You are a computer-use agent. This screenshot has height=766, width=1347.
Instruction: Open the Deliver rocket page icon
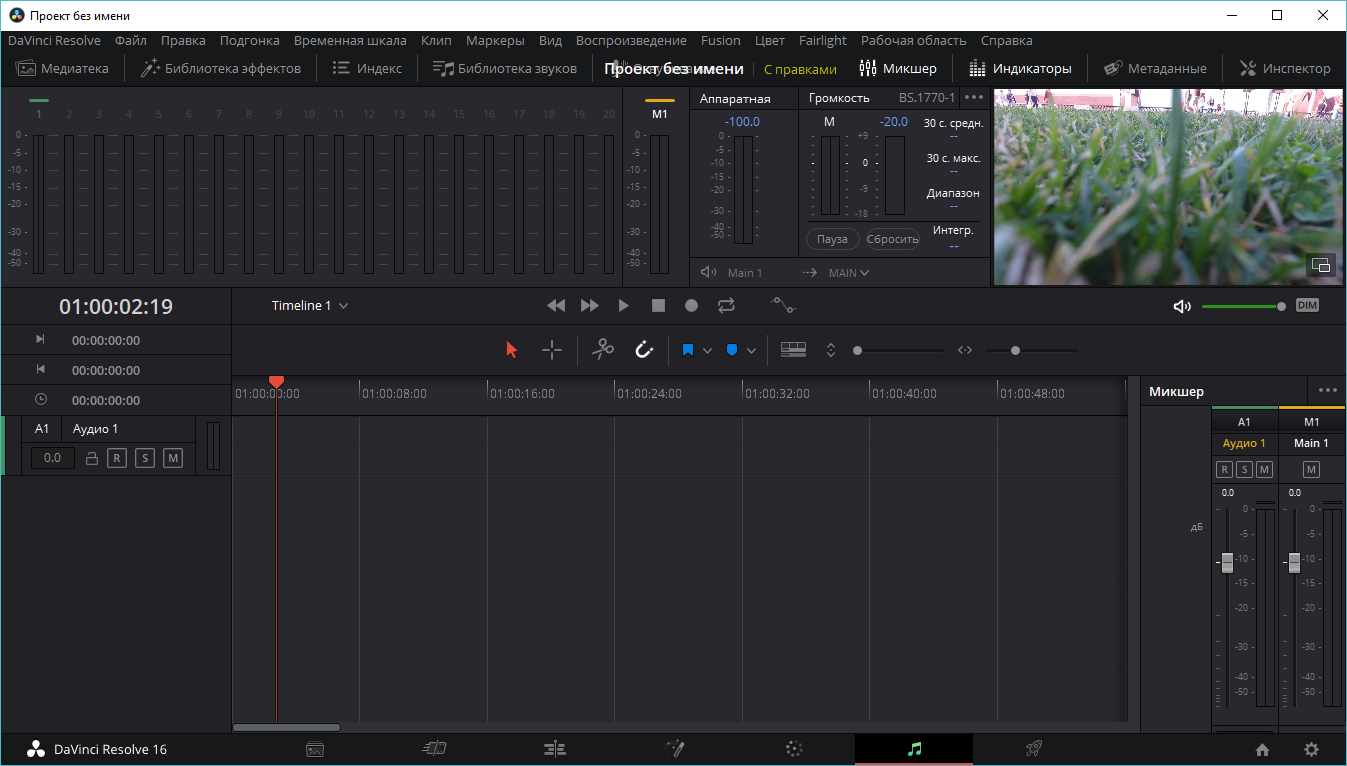point(1034,748)
